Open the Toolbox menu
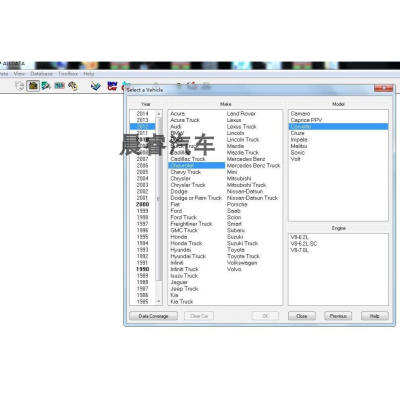The height and width of the screenshot is (400, 400). click(68, 74)
